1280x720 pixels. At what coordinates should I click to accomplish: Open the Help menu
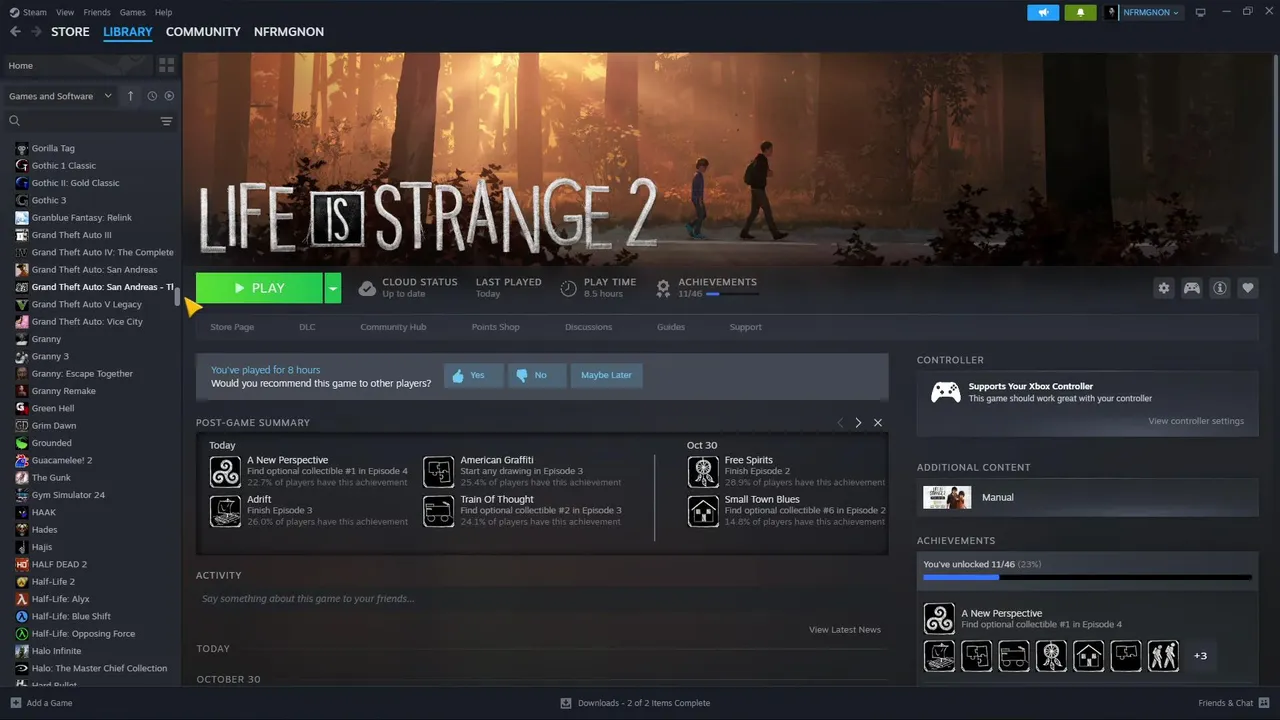163,12
